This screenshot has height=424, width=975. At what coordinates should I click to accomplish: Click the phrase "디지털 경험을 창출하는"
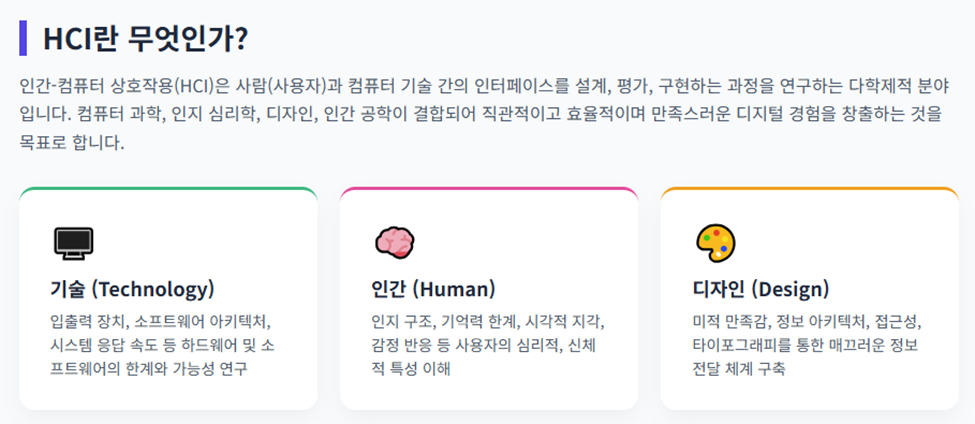pyautogui.click(x=786, y=113)
